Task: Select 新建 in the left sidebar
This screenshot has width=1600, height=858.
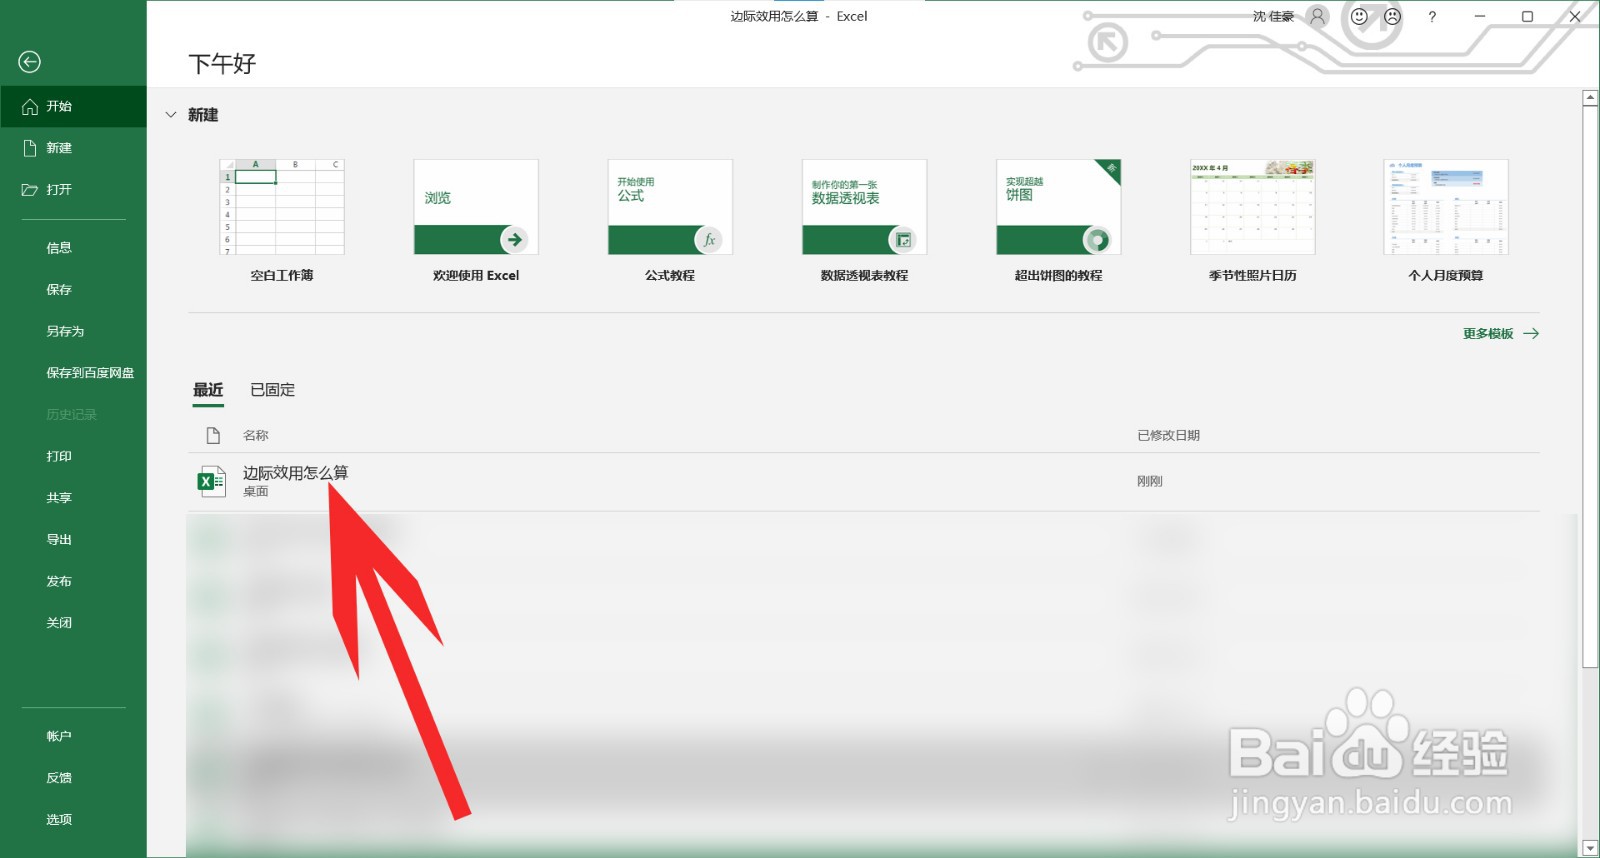Action: [x=73, y=148]
